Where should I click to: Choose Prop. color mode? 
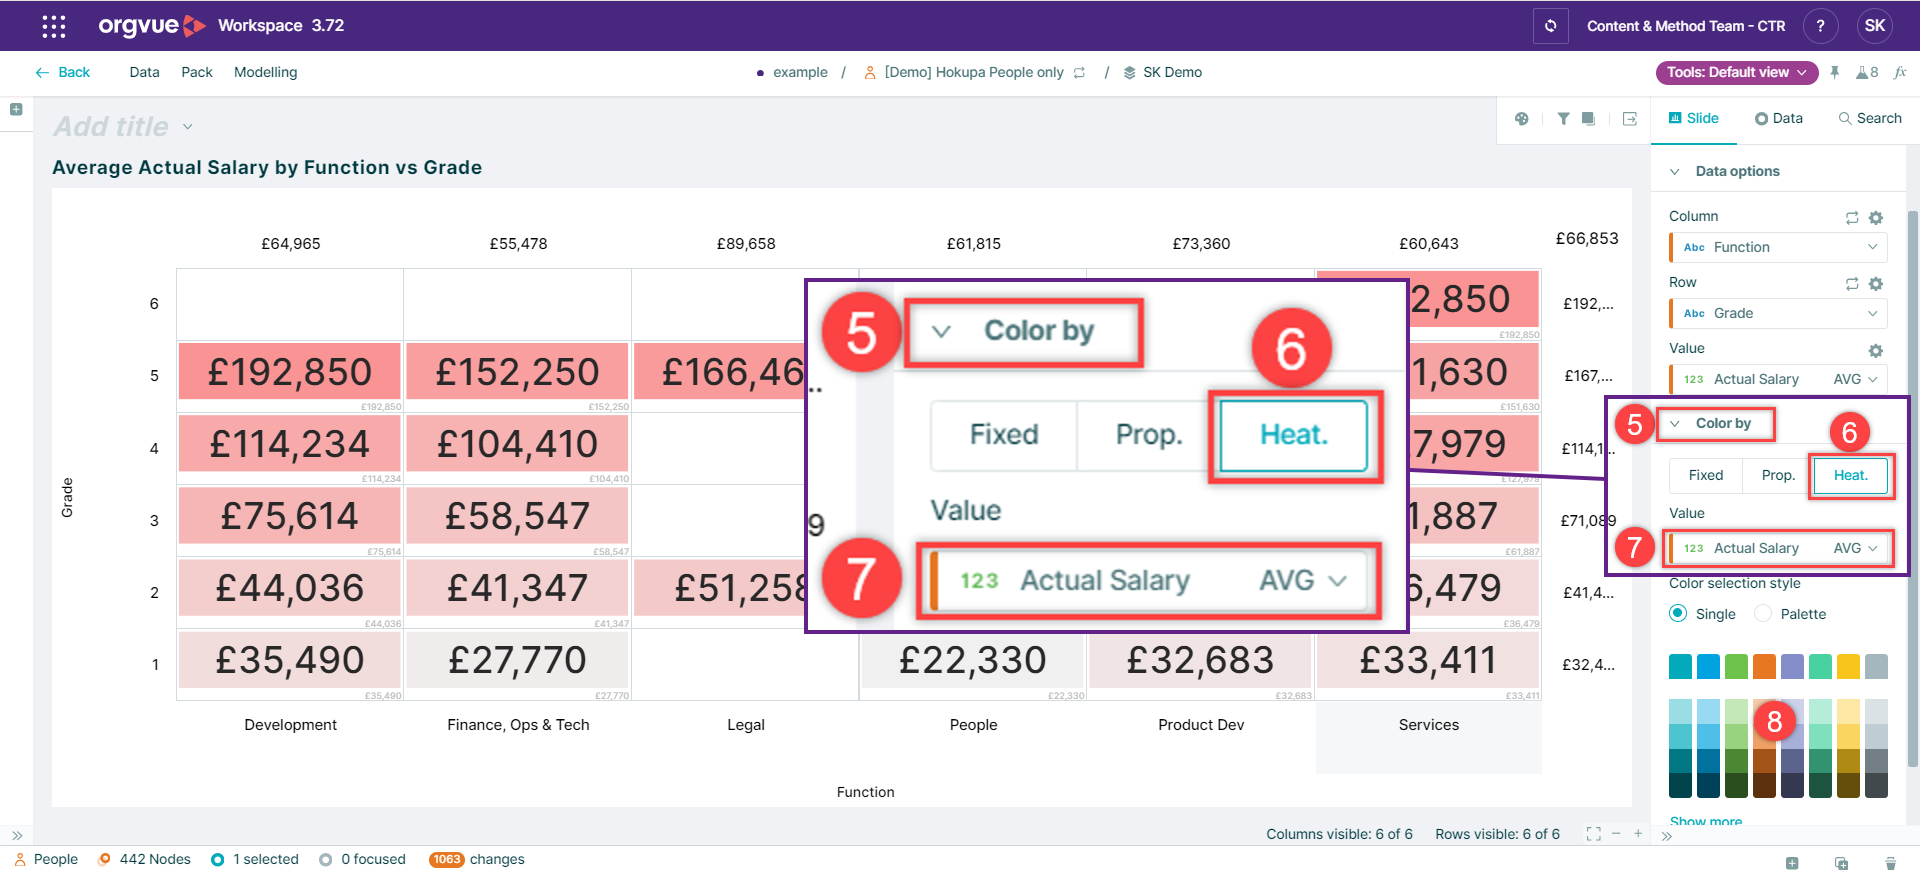[x=1778, y=475]
